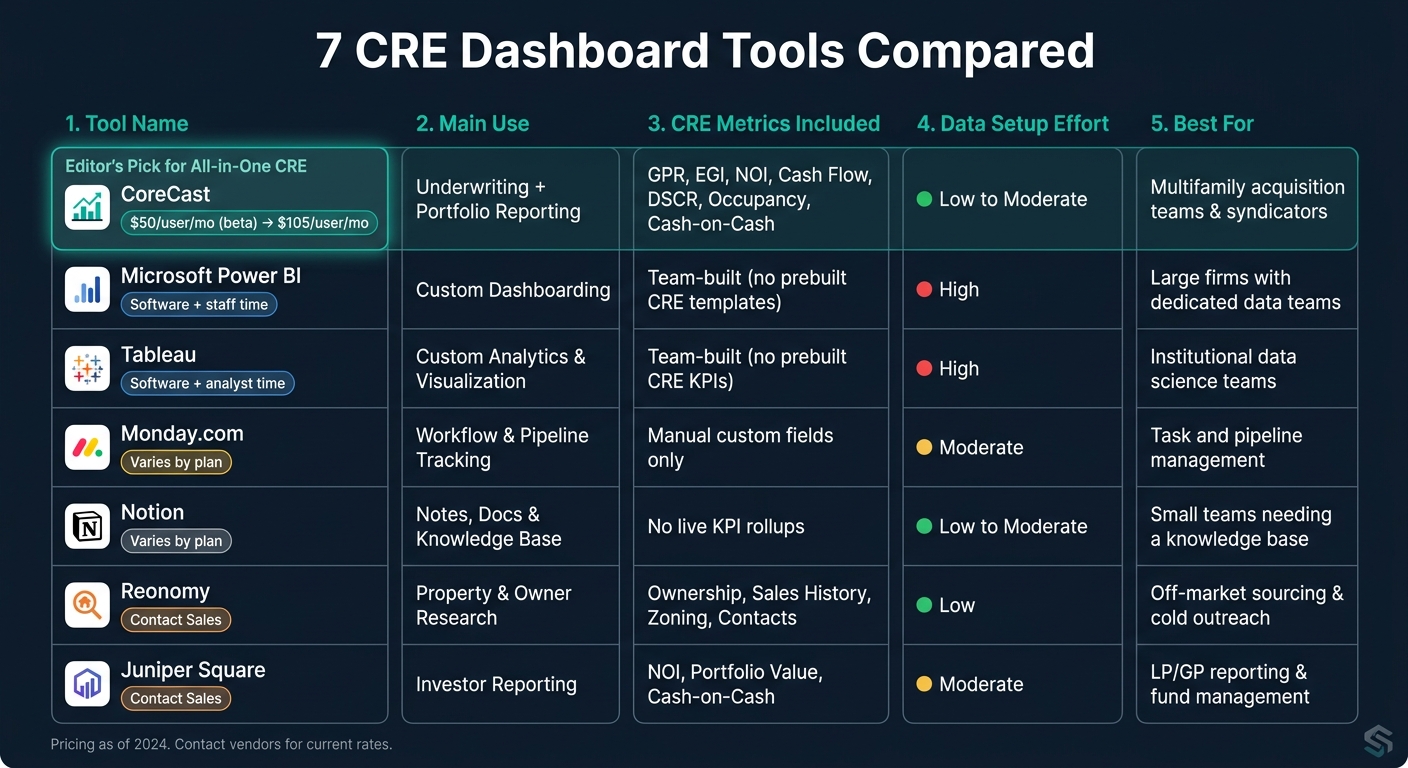Select the '4. Data Setup Effort' header

point(1013,124)
